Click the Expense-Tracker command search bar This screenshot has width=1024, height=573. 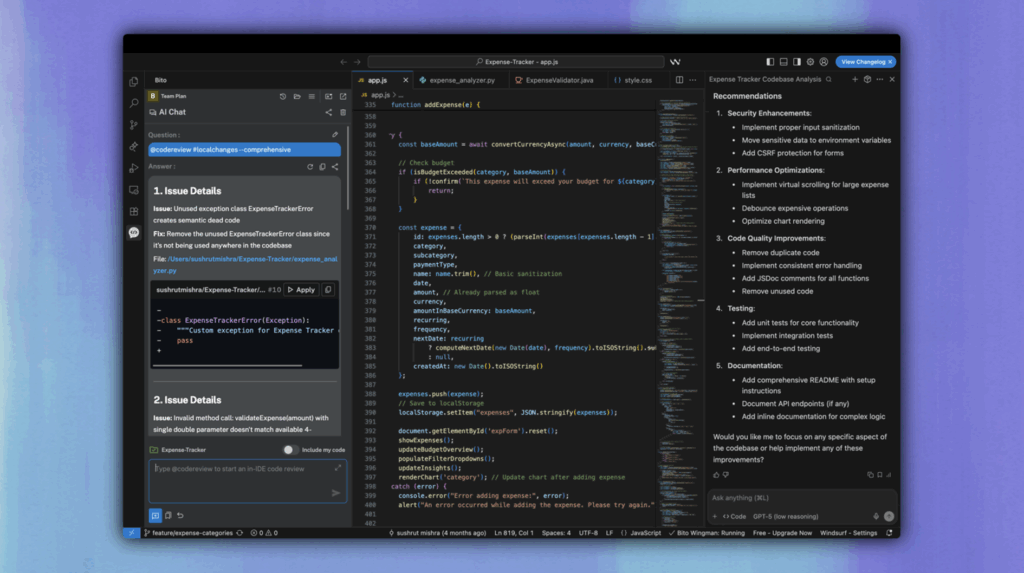(x=516, y=62)
